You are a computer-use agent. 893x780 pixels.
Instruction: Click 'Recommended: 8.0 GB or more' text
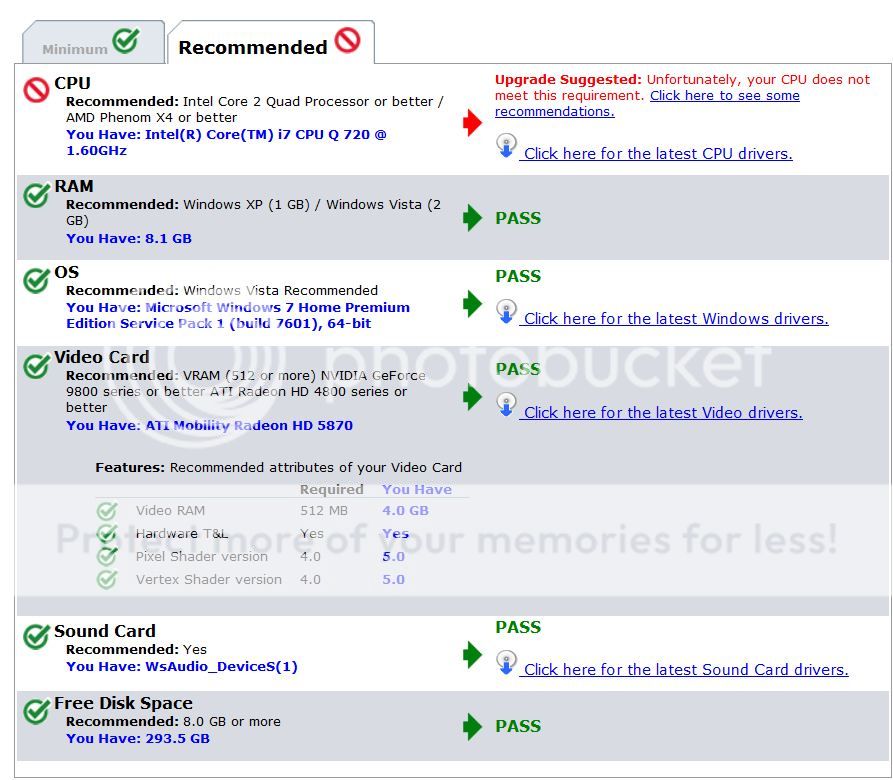(173, 721)
